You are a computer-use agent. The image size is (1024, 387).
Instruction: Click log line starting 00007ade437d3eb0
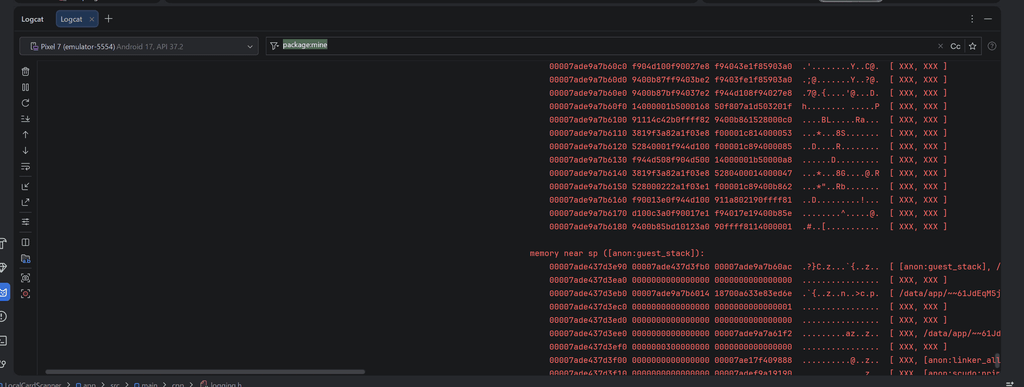tap(775, 294)
